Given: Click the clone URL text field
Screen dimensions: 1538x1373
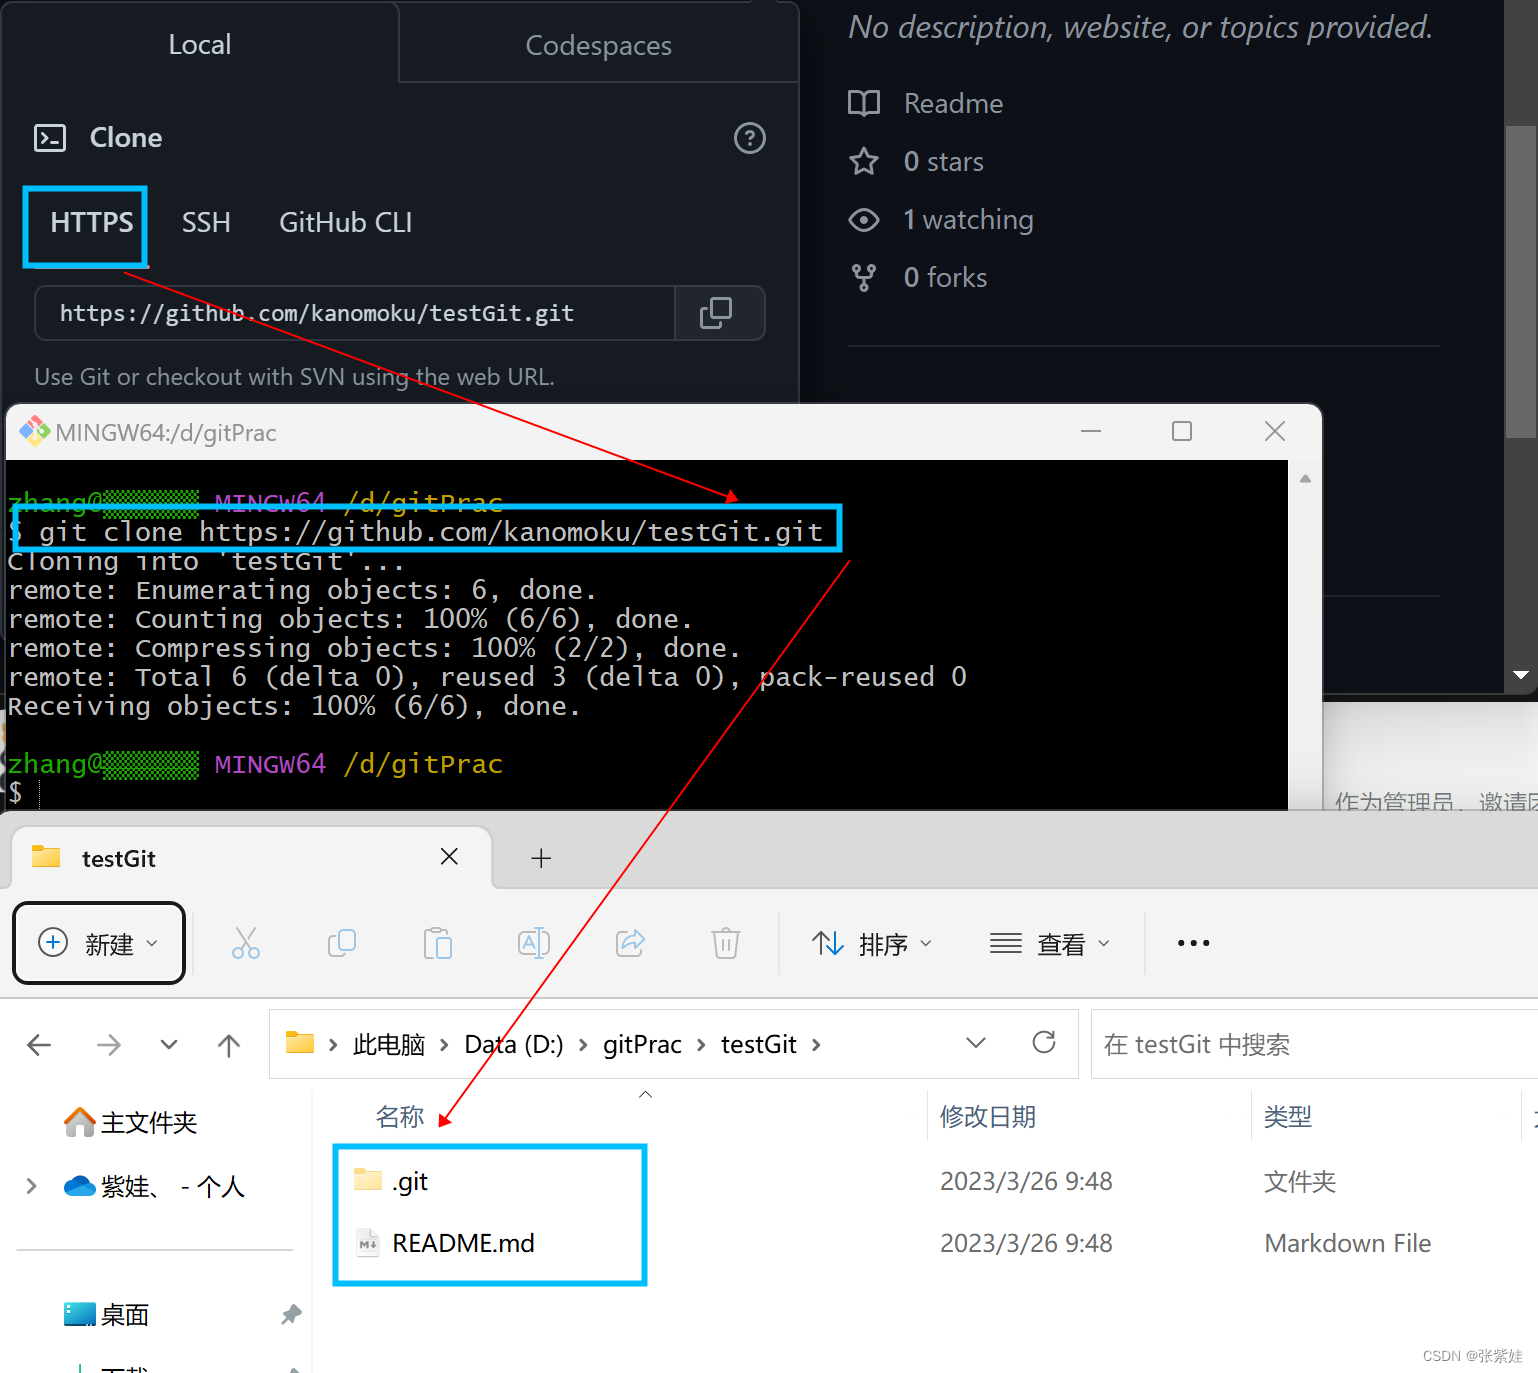Looking at the screenshot, I should point(355,313).
